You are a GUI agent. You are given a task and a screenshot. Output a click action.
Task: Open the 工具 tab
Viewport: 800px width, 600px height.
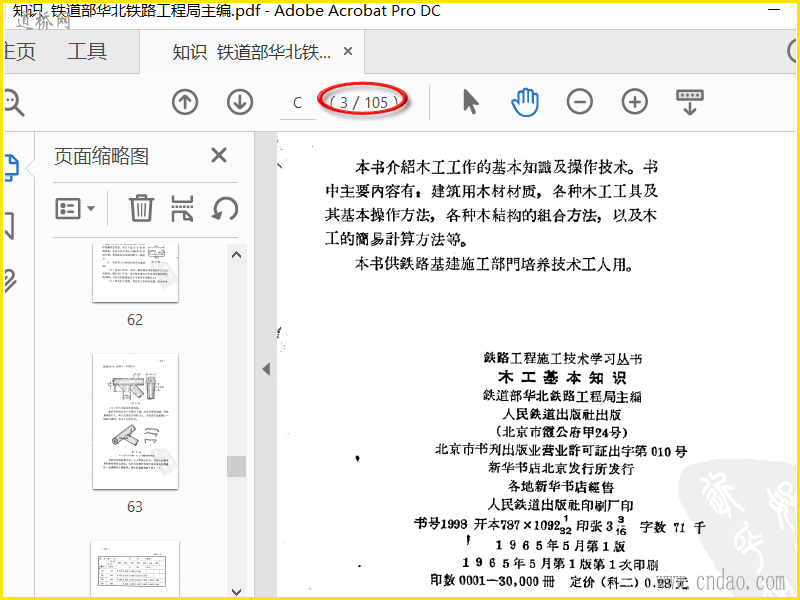tap(87, 52)
